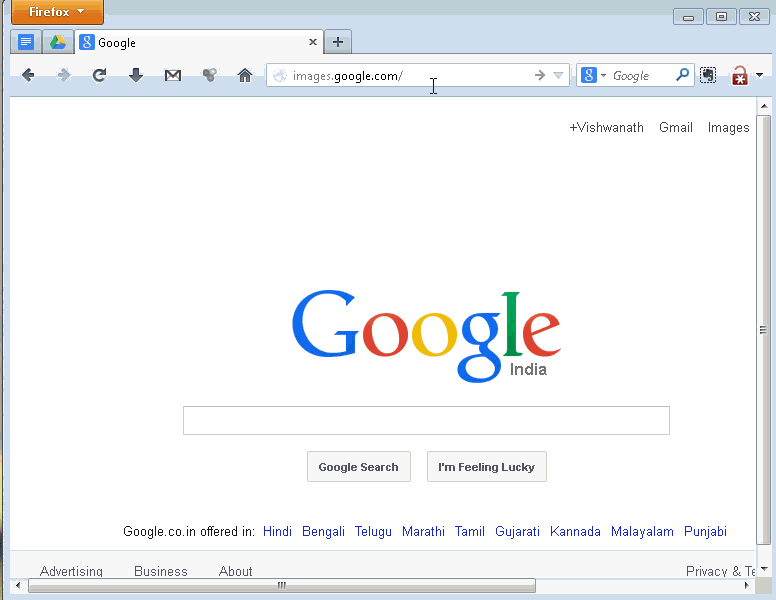Go to the home page
Viewport: 776px width, 600px height.
tap(245, 75)
